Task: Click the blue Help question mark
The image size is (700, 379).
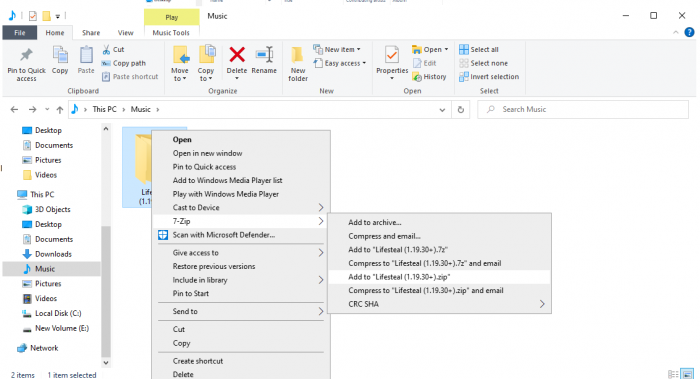Action: 689,32
